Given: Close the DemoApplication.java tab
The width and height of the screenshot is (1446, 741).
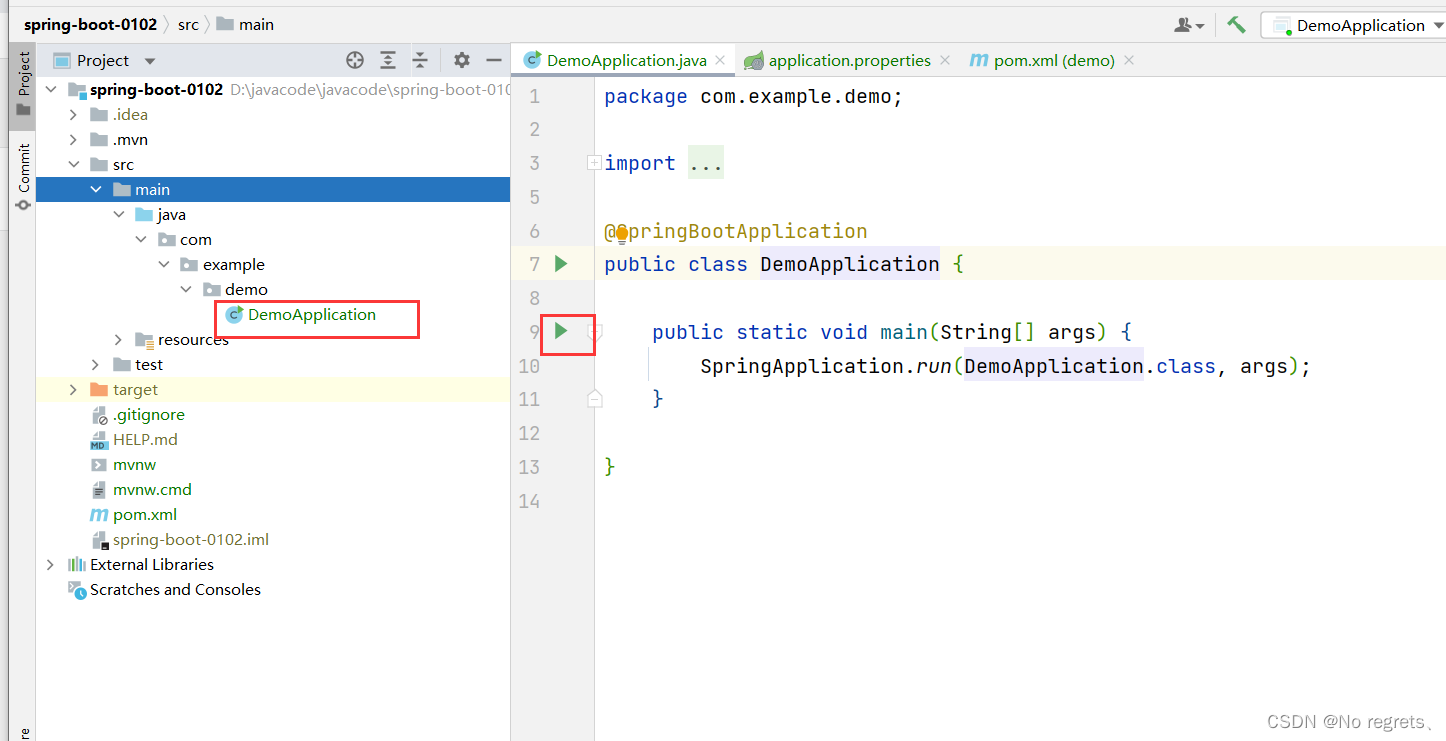Looking at the screenshot, I should pyautogui.click(x=720, y=60).
